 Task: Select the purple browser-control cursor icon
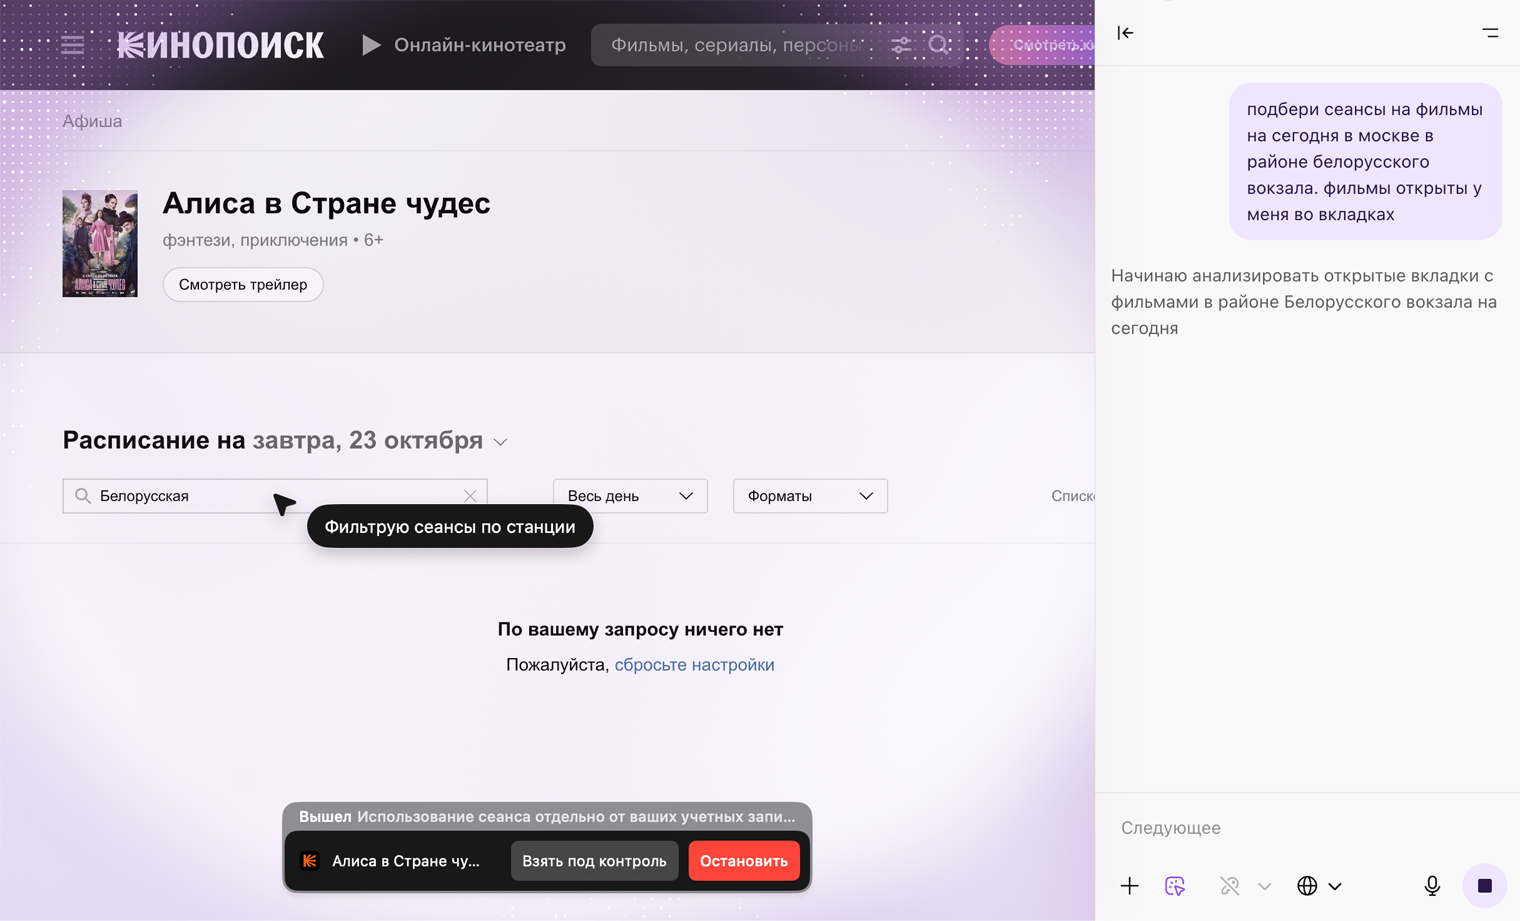pyautogui.click(x=1175, y=886)
